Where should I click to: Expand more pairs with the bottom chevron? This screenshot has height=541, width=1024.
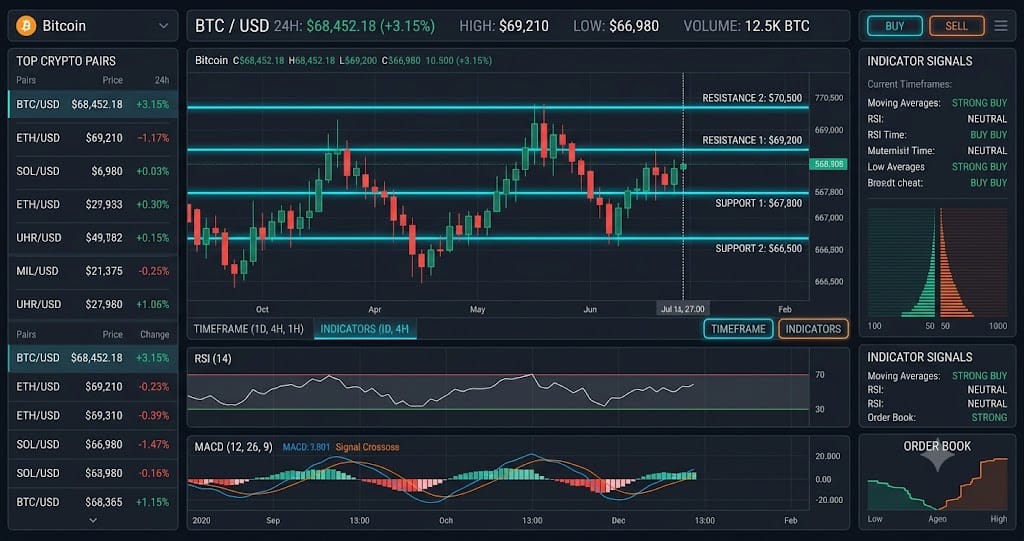pos(93,521)
